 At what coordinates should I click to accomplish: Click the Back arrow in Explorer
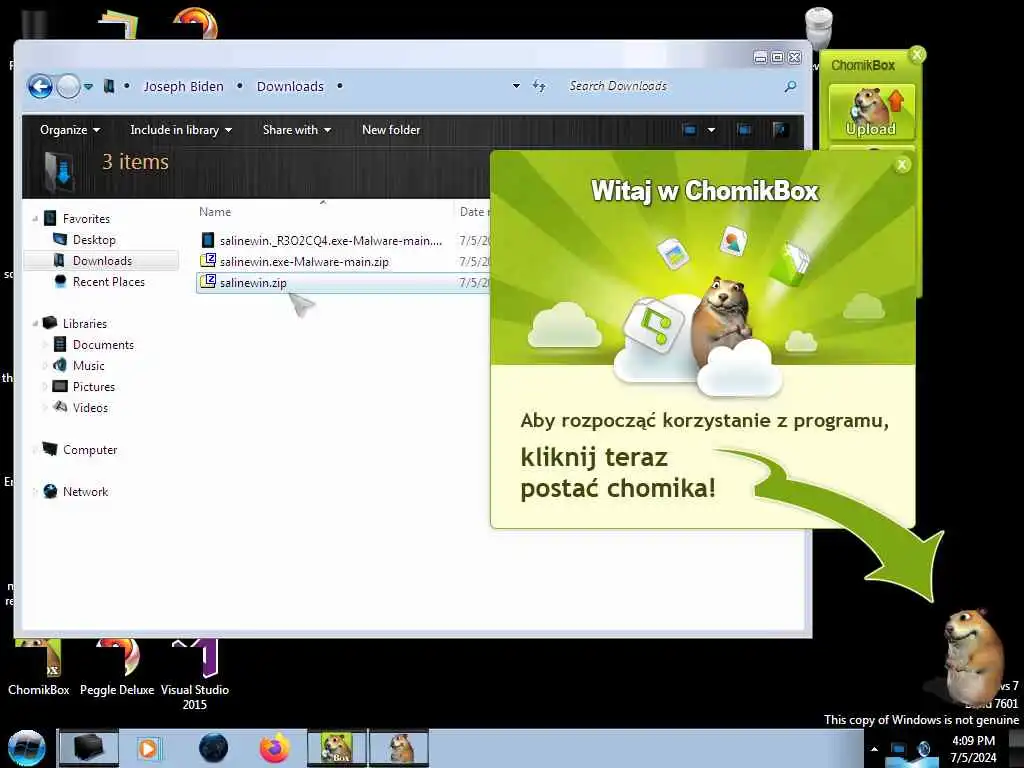(40, 86)
